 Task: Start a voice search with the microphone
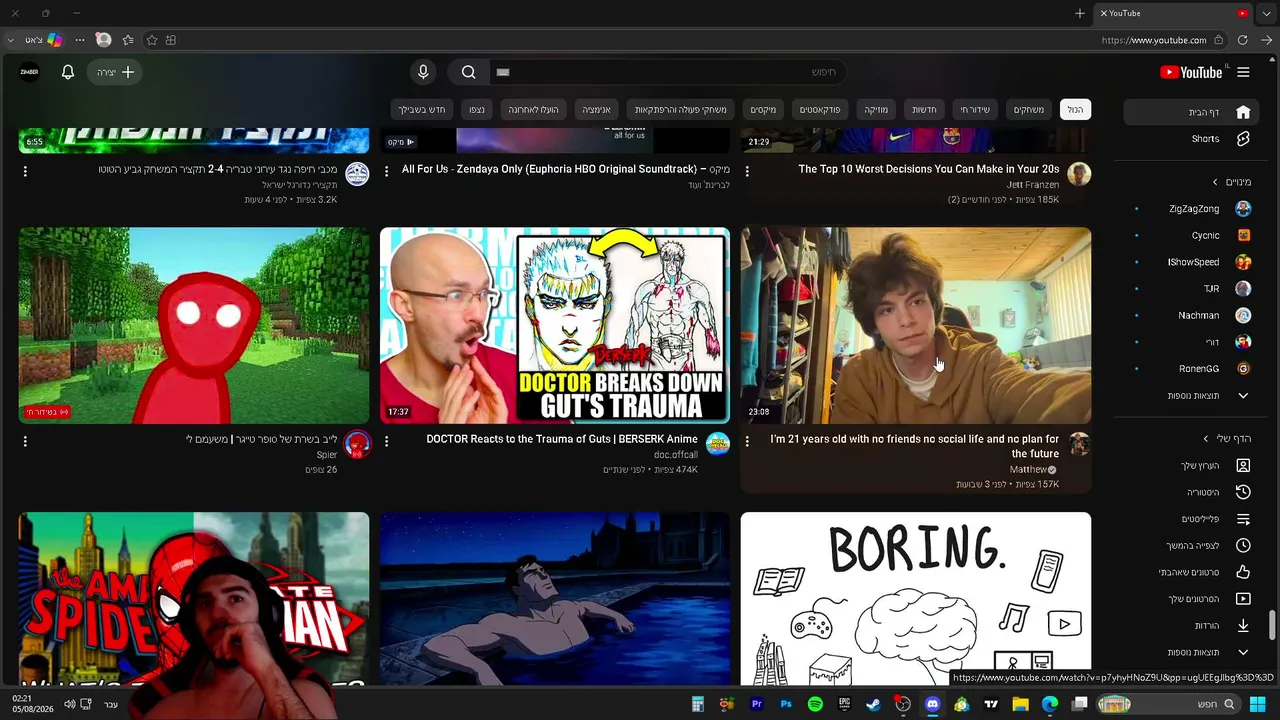click(423, 72)
